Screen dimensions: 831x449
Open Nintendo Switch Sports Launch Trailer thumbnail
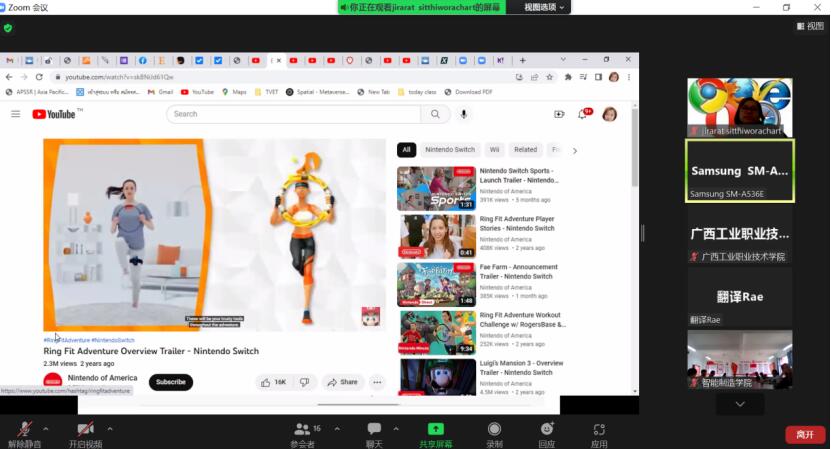pyautogui.click(x=436, y=189)
